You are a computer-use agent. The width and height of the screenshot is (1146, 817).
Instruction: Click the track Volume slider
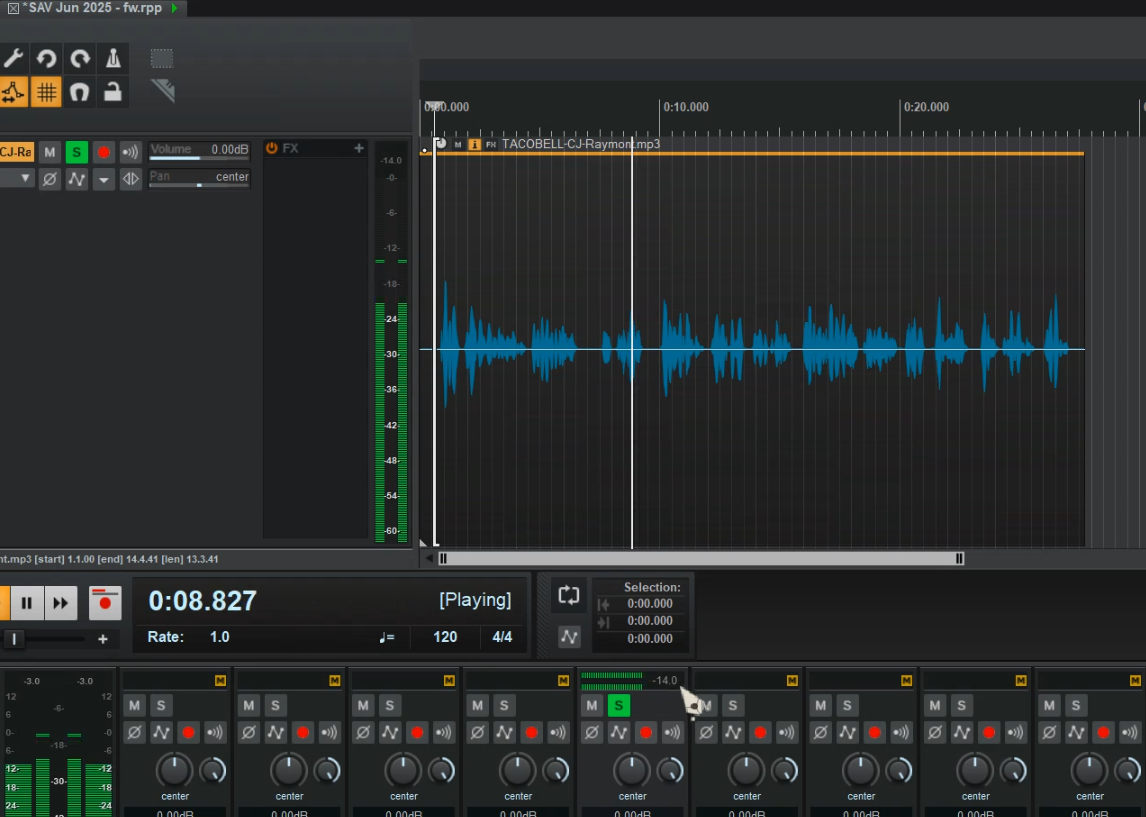click(x=199, y=158)
